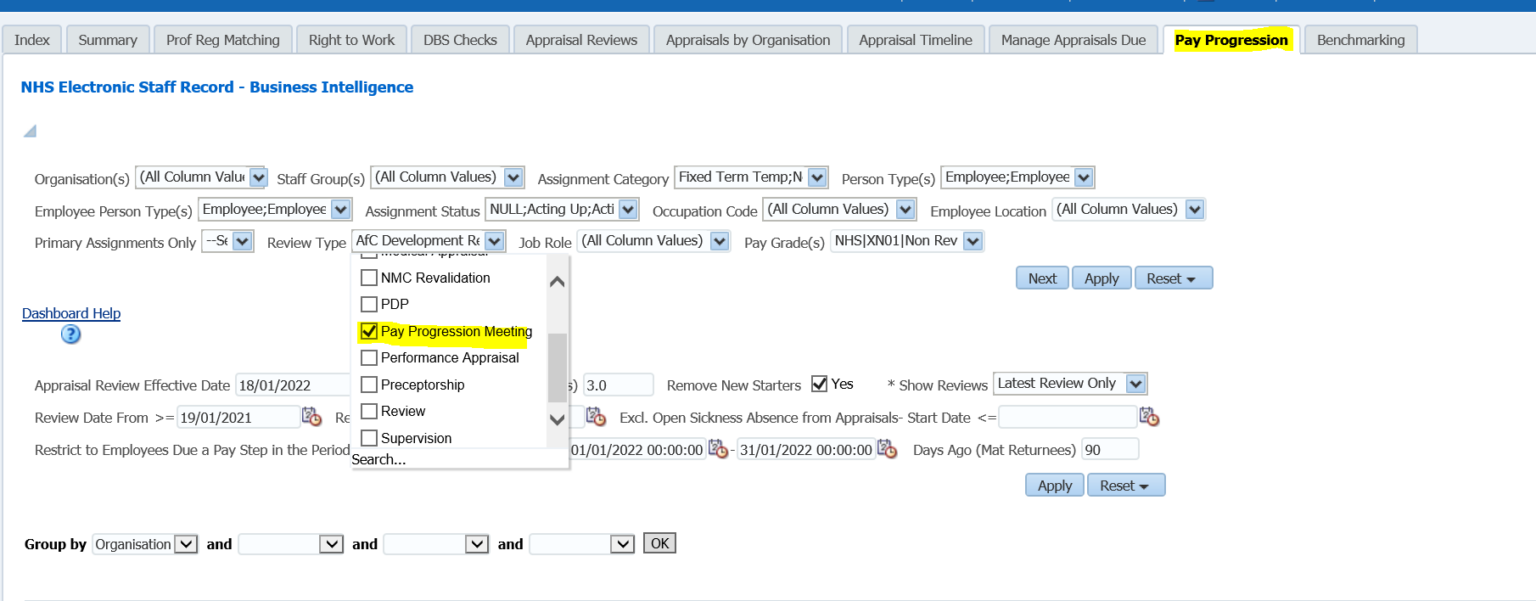Screen dimensions: 1536x601
Task: Uncheck the Pay Progression Meeting checkbox
Action: (369, 331)
